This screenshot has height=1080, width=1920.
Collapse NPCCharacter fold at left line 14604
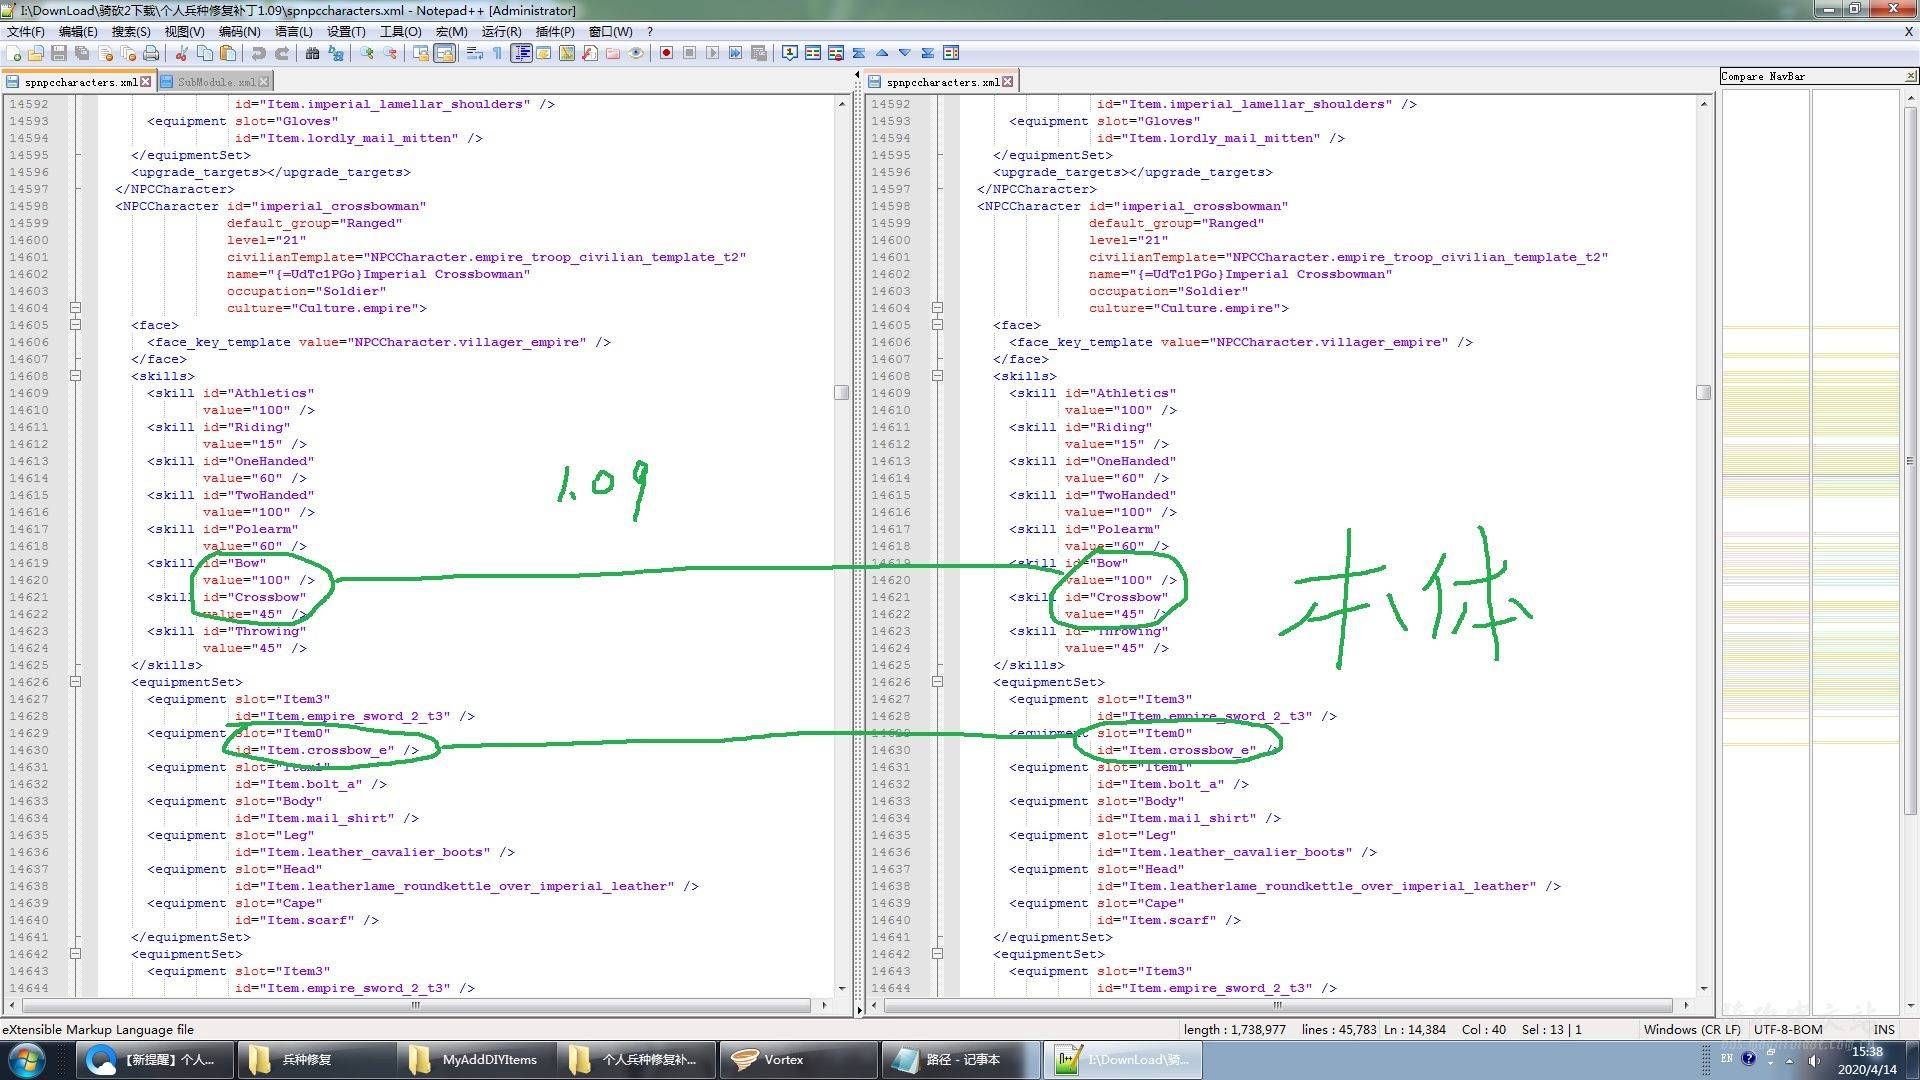75,308
